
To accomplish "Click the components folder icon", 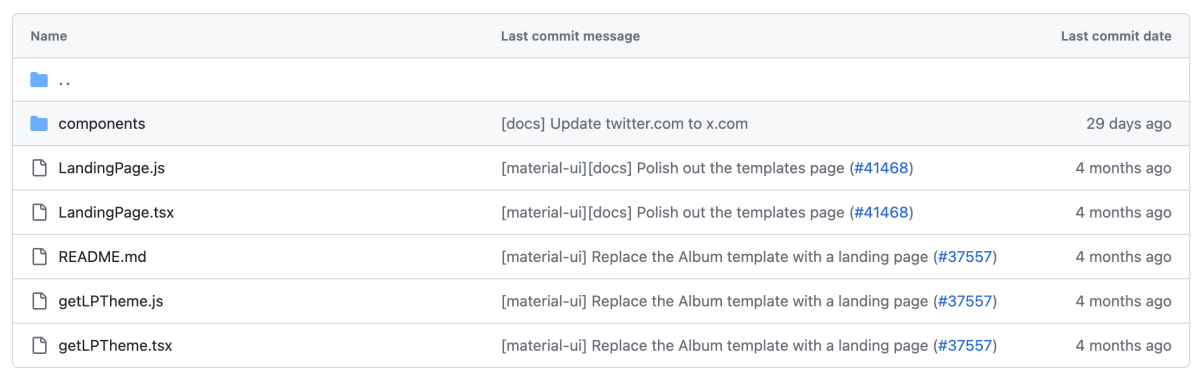I will click(x=39, y=124).
